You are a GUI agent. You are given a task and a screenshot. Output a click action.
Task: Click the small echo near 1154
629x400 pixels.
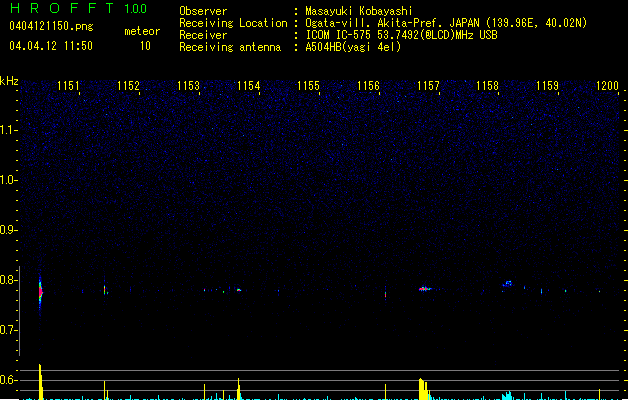click(239, 290)
